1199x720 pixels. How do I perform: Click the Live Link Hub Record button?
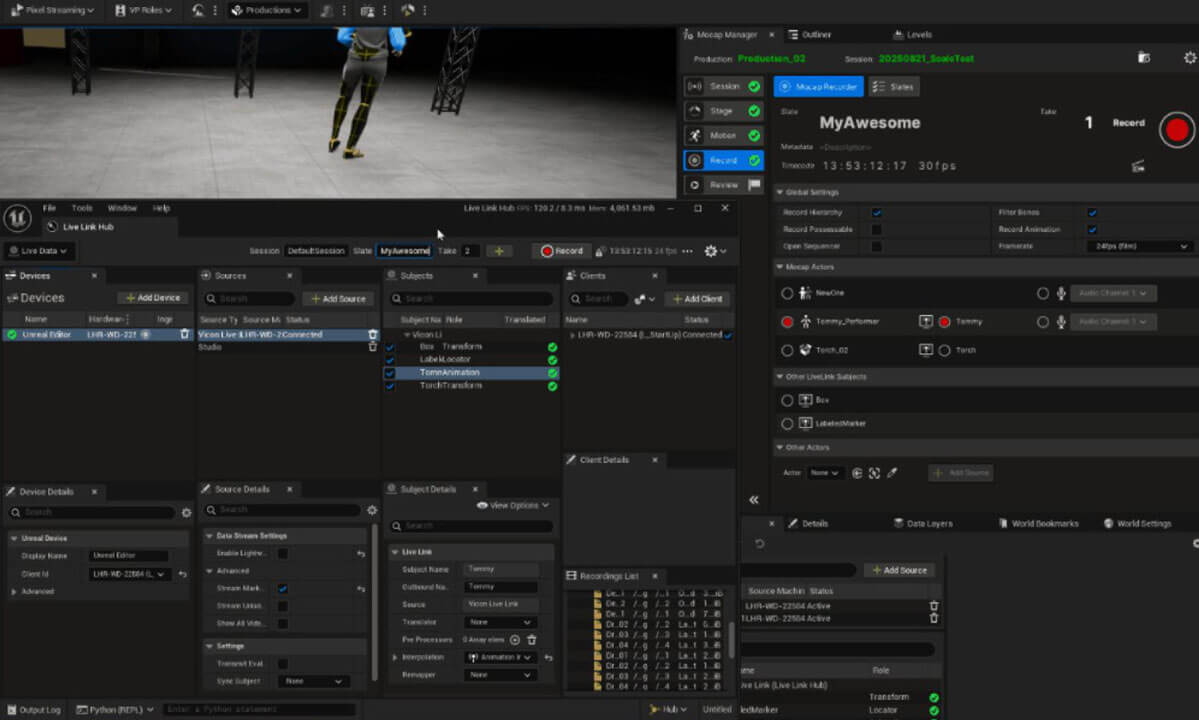pyautogui.click(x=562, y=251)
